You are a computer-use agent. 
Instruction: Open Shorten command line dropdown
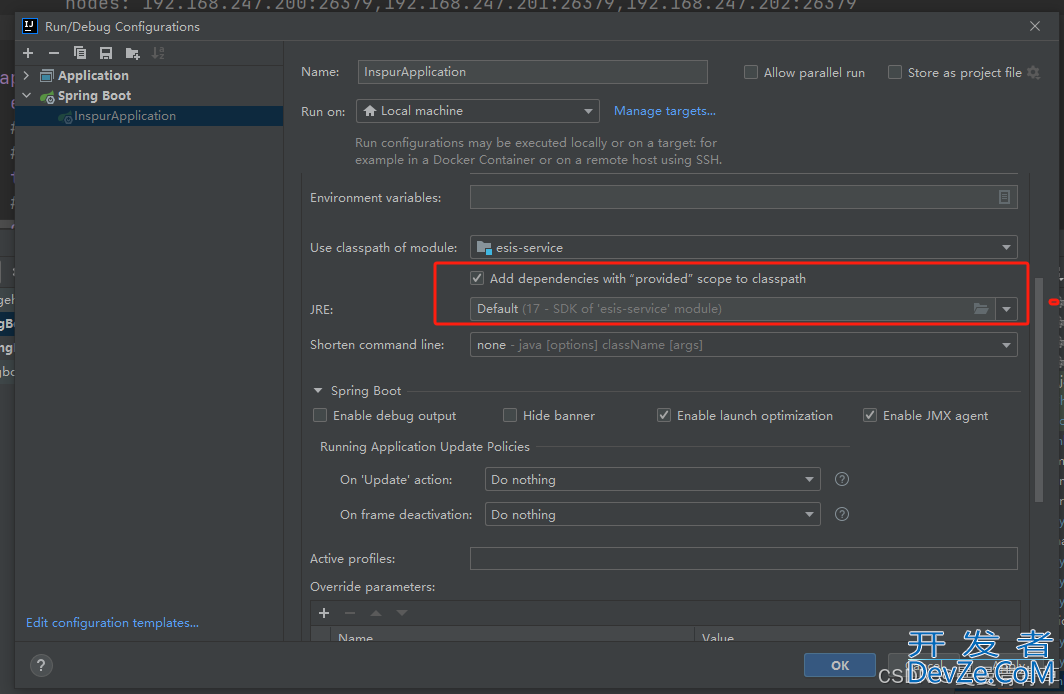point(744,345)
